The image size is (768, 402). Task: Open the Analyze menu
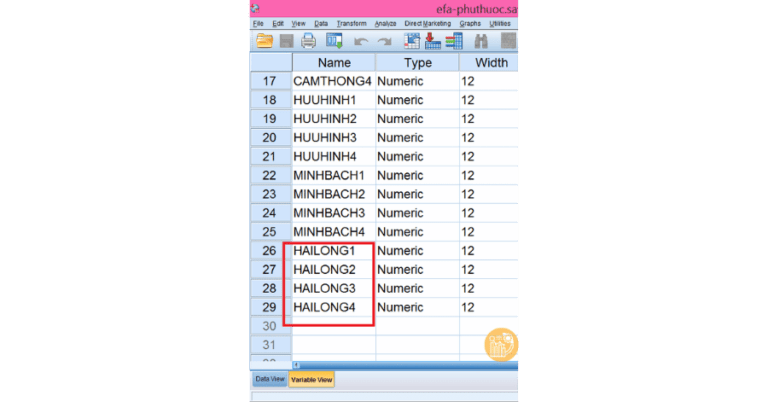tap(385, 23)
